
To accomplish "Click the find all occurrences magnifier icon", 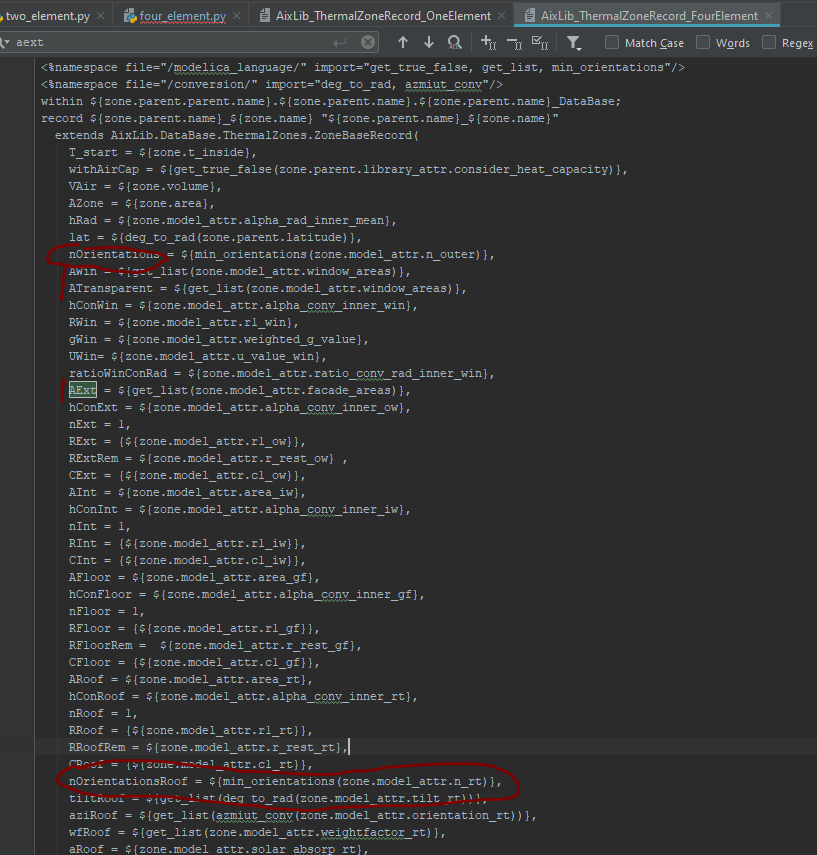I will point(454,42).
